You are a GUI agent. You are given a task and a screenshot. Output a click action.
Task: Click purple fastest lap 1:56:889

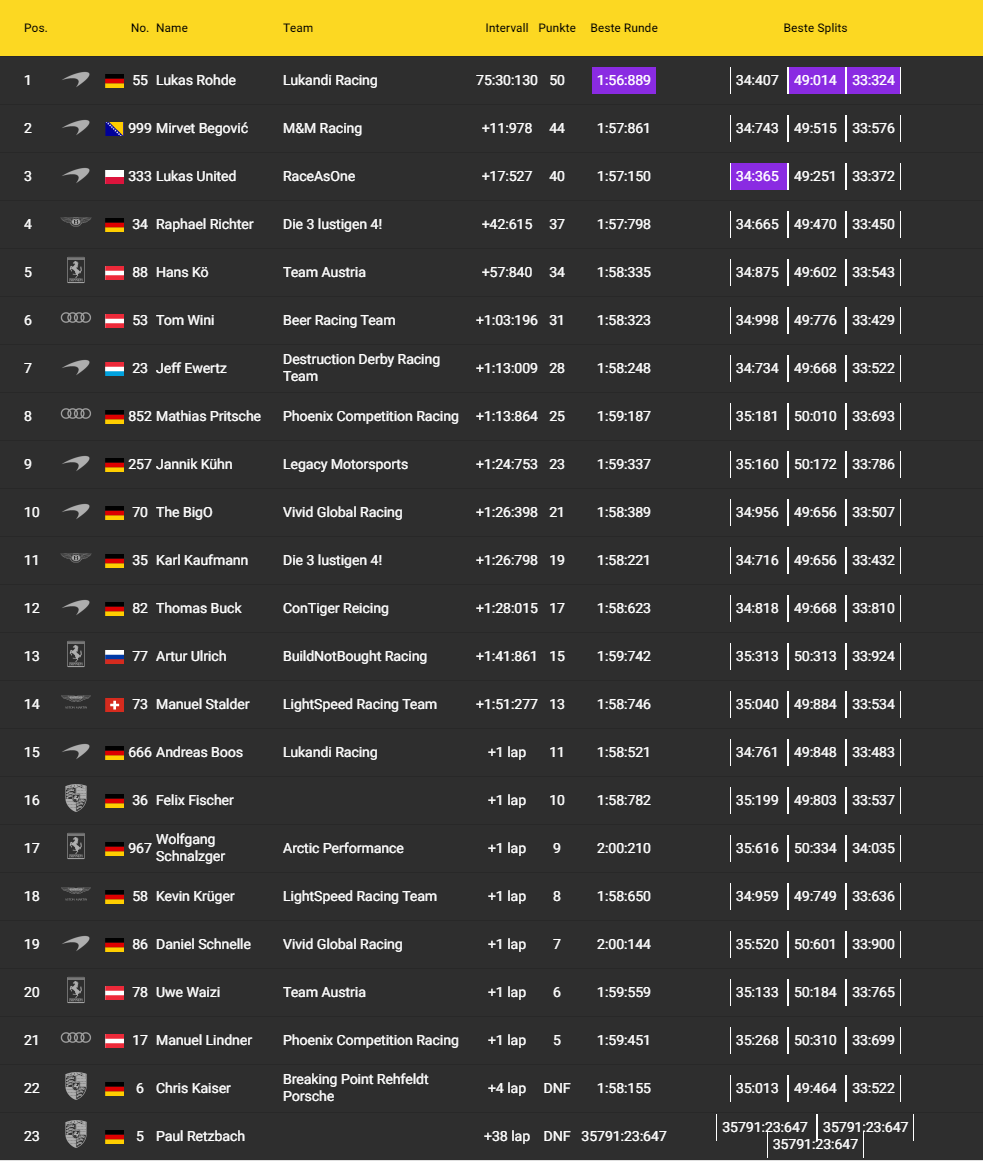coord(624,80)
